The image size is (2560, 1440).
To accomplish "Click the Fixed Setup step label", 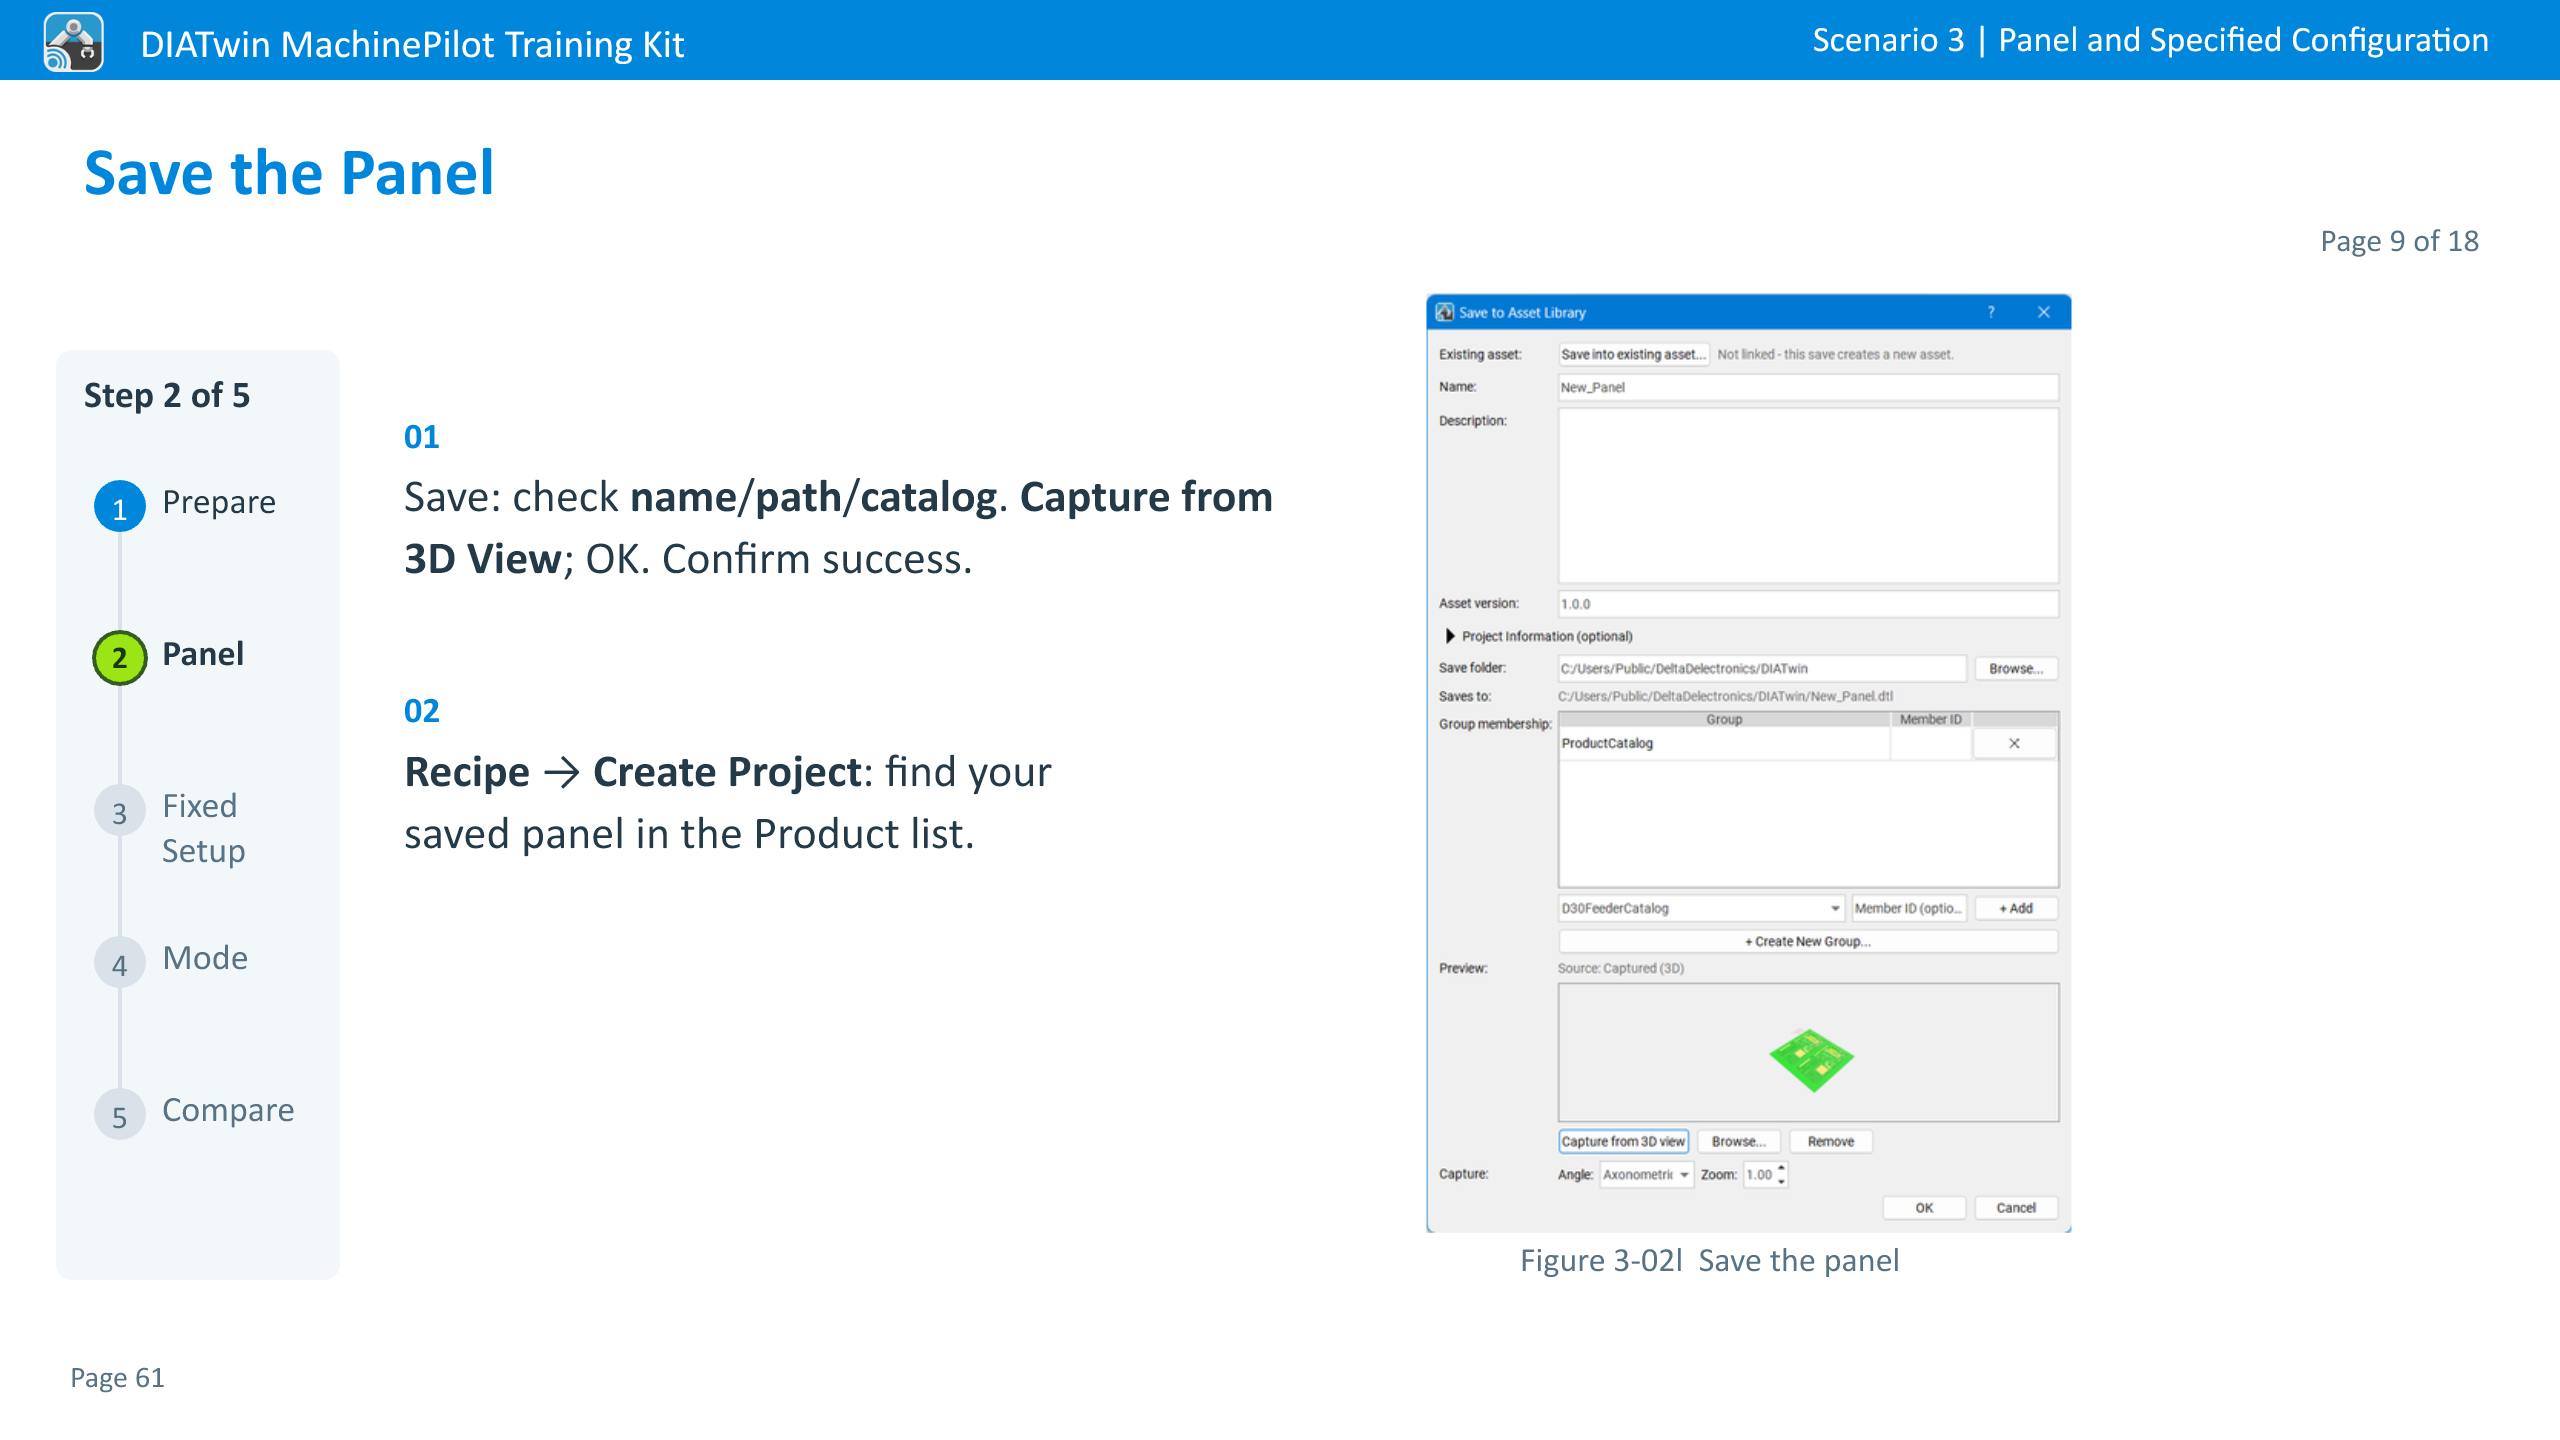I will point(204,828).
